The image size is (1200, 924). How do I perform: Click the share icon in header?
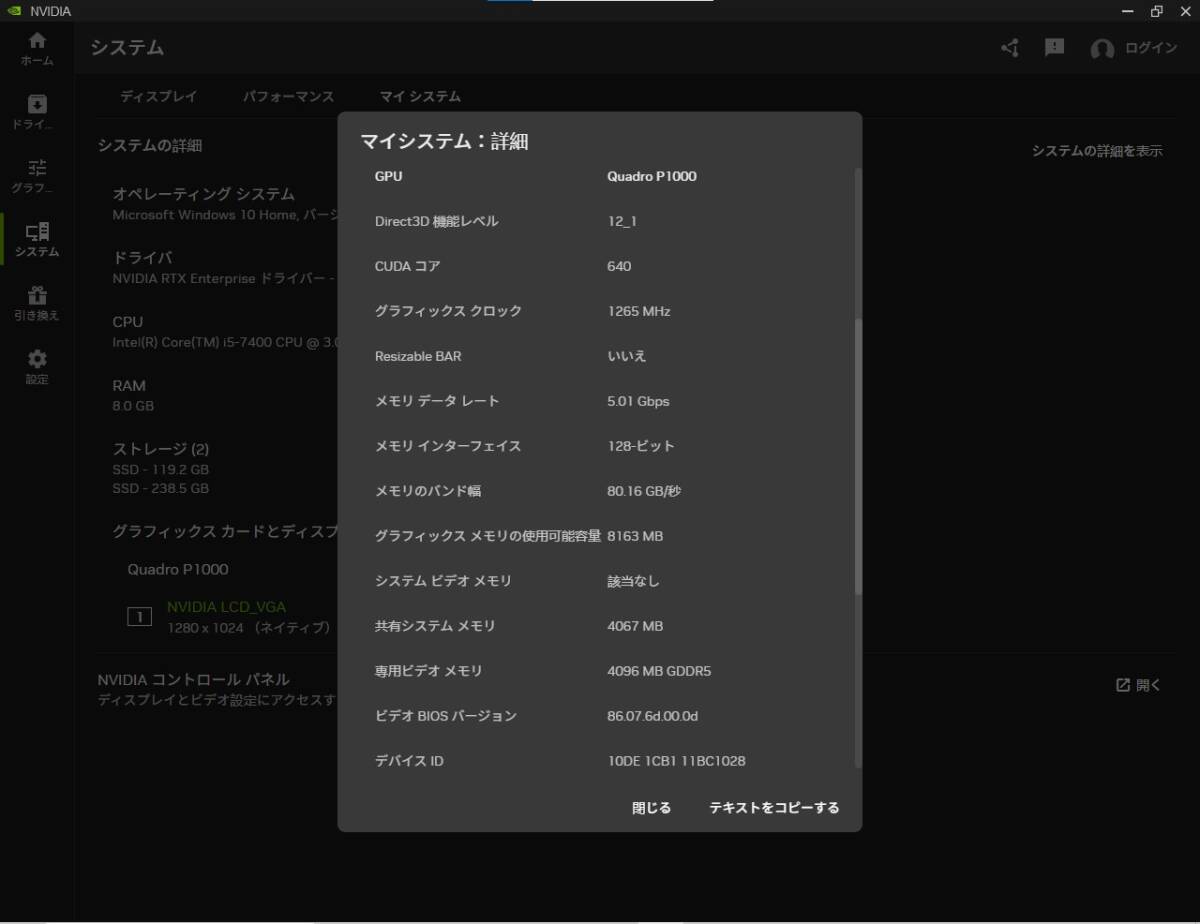1010,48
